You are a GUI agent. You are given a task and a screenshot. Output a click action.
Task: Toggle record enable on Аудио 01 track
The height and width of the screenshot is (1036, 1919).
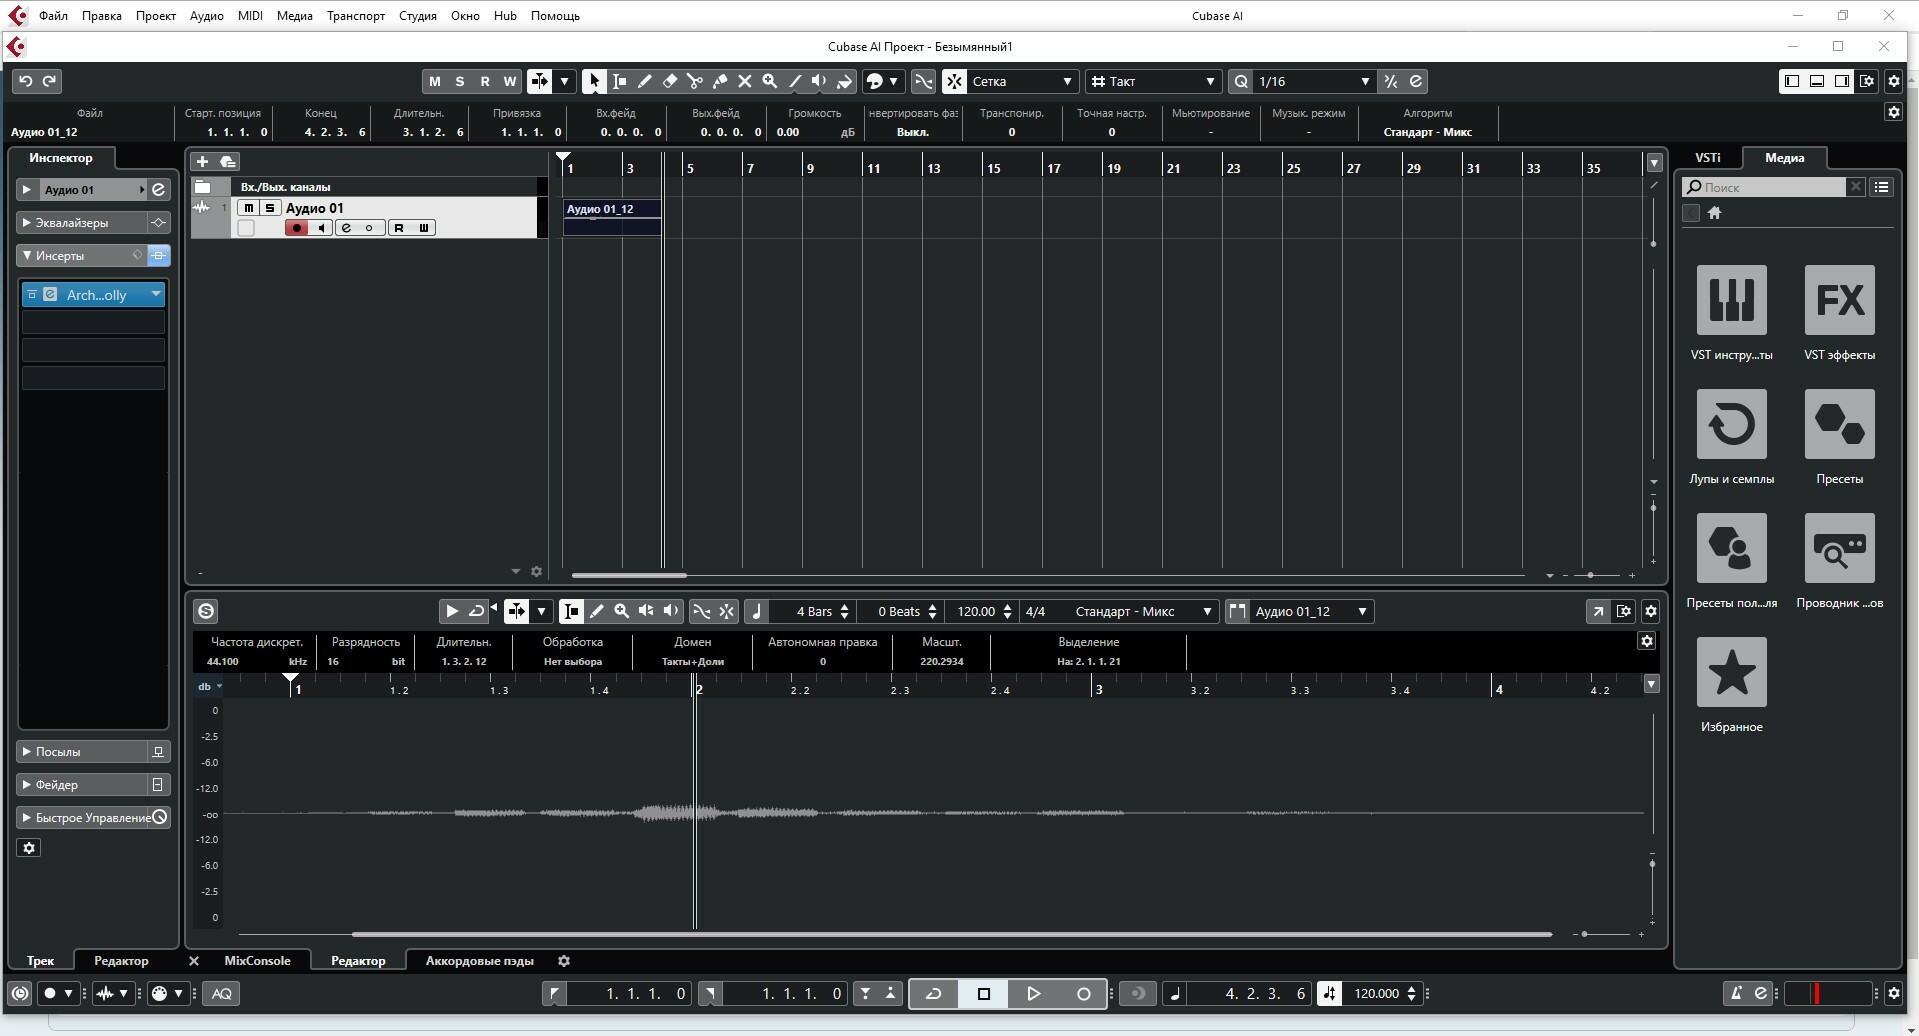click(x=297, y=228)
